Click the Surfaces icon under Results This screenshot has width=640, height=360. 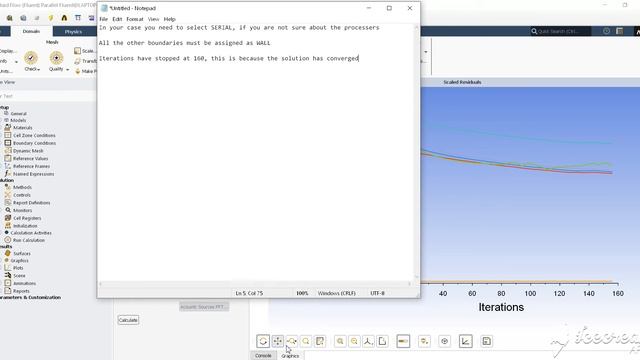7,253
